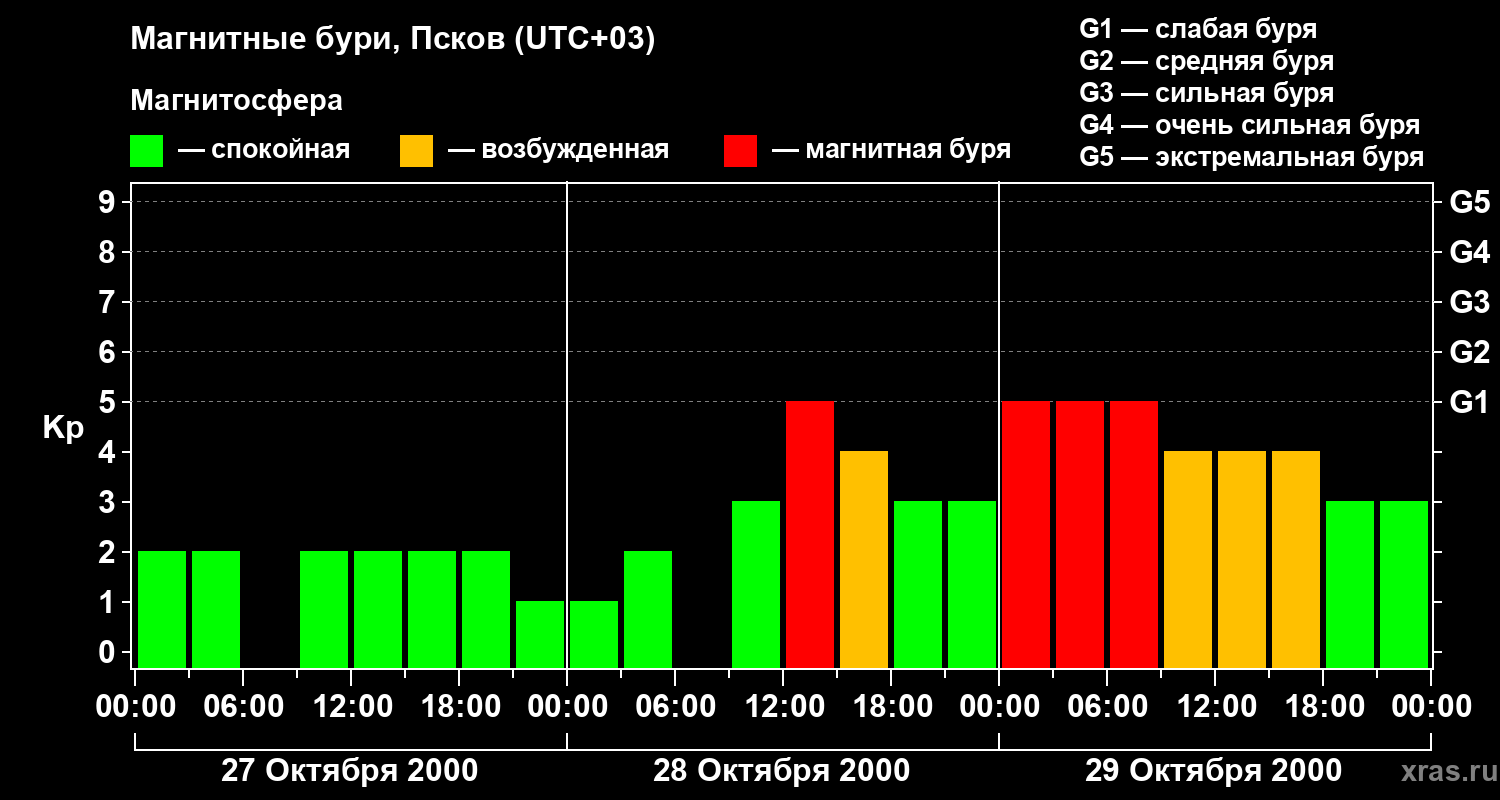This screenshot has width=1500, height=800.
Task: Click the only orange bar on 28 Октября
Action: [x=864, y=559]
